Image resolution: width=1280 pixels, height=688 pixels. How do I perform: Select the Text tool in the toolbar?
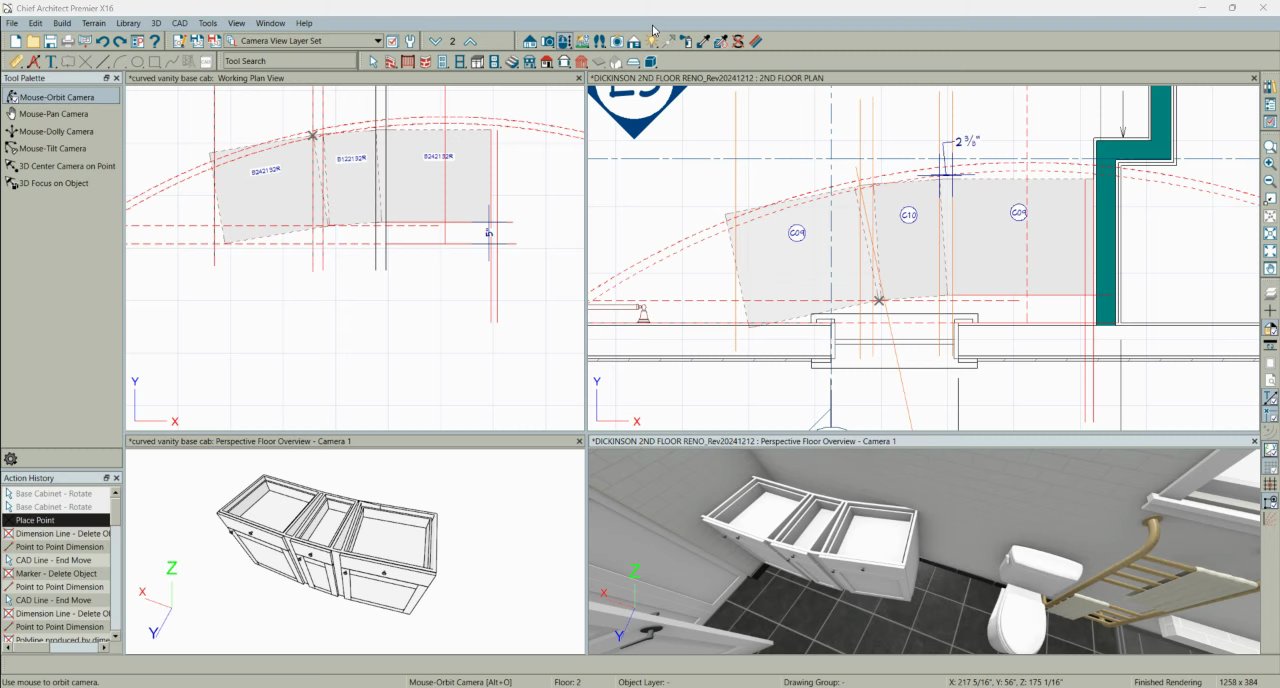51,62
